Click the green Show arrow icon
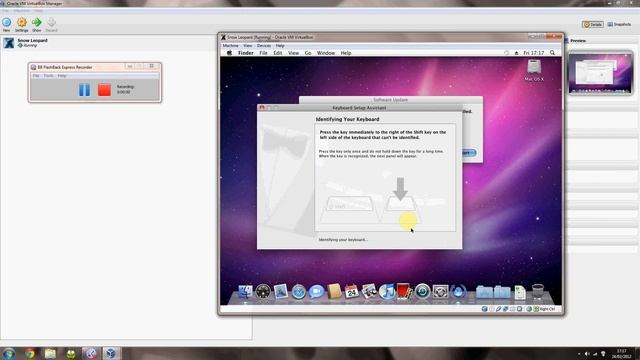Viewport: 640px width, 360px height. [x=37, y=22]
